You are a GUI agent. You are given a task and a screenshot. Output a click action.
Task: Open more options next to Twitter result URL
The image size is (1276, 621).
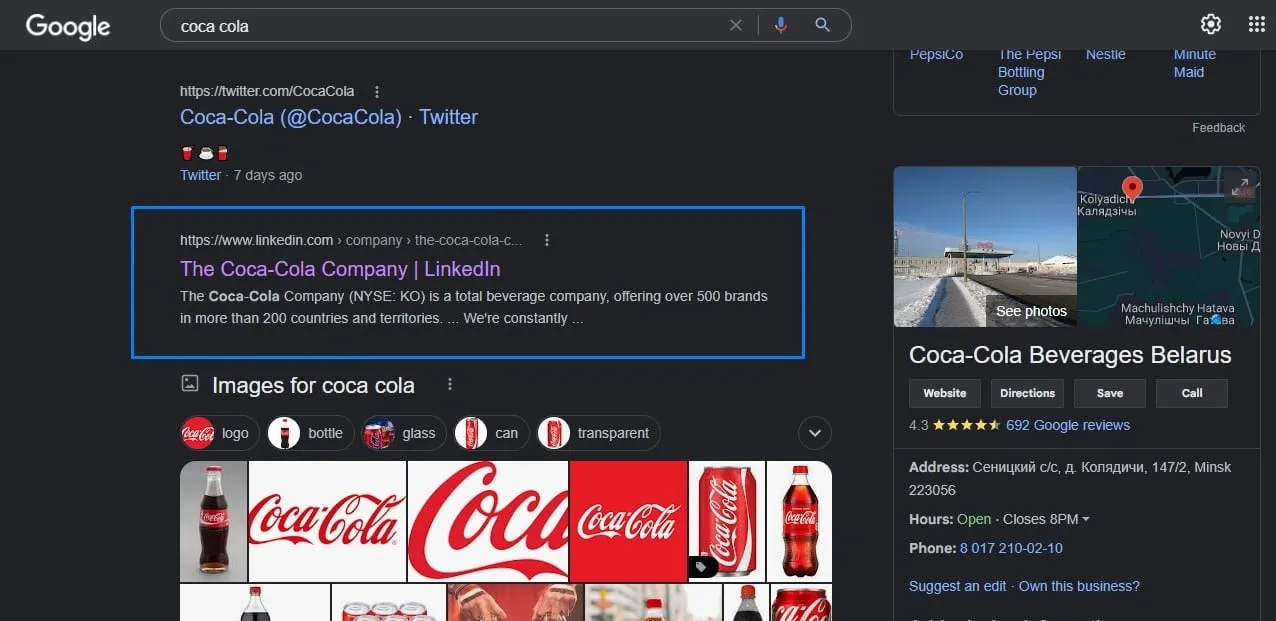coord(377,91)
